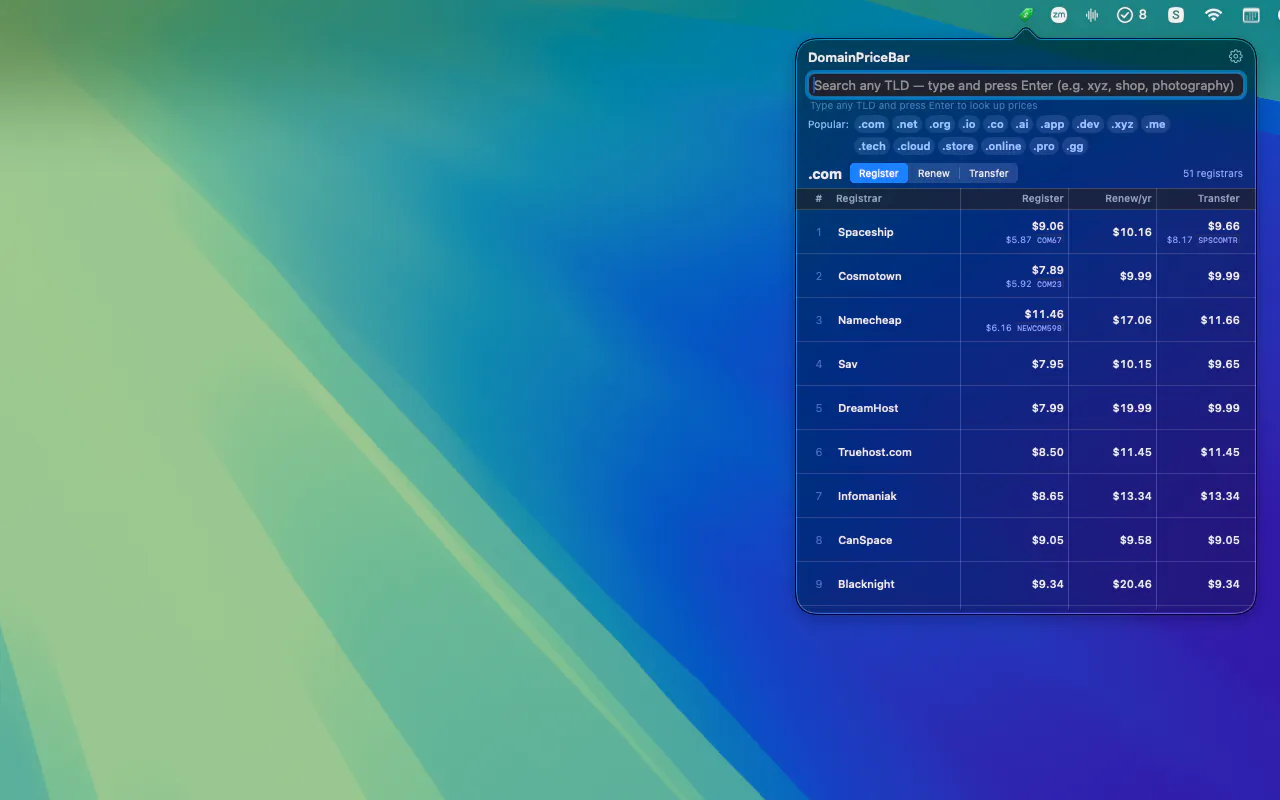Select the .app popular TLD chip
Image resolution: width=1280 pixels, height=800 pixels.
pyautogui.click(x=1052, y=125)
